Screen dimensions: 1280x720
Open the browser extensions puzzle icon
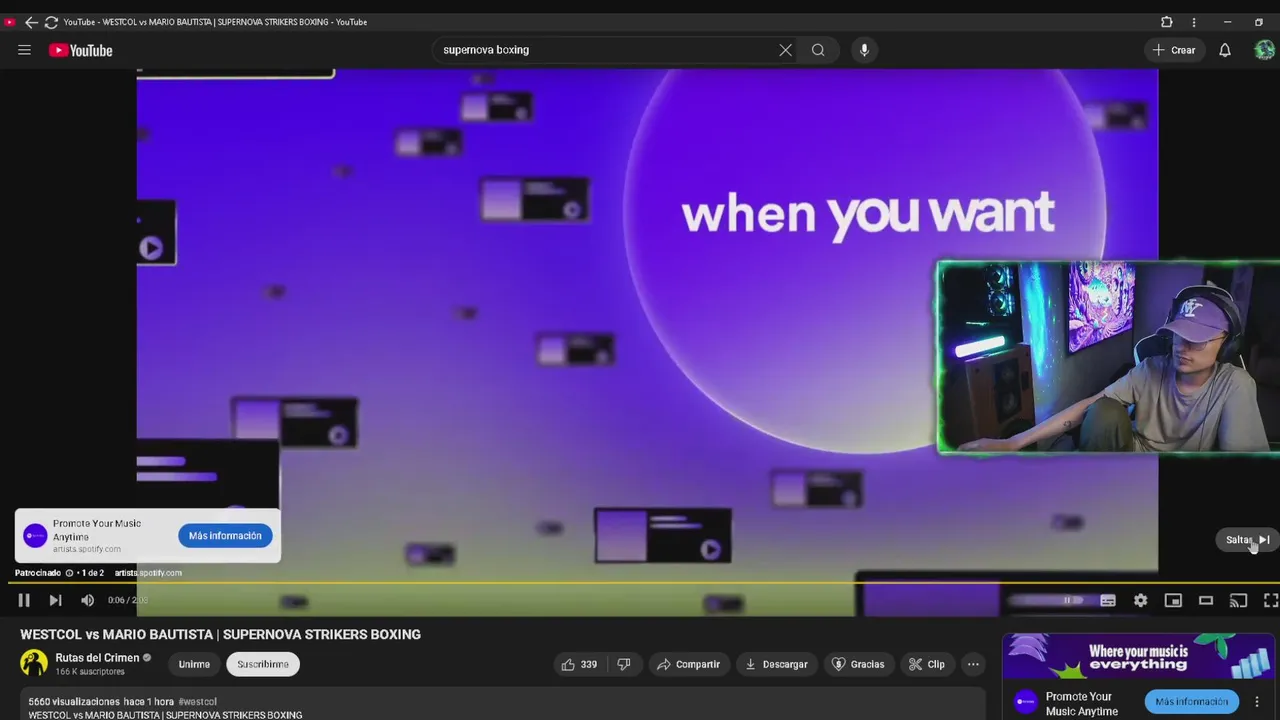coord(1166,22)
